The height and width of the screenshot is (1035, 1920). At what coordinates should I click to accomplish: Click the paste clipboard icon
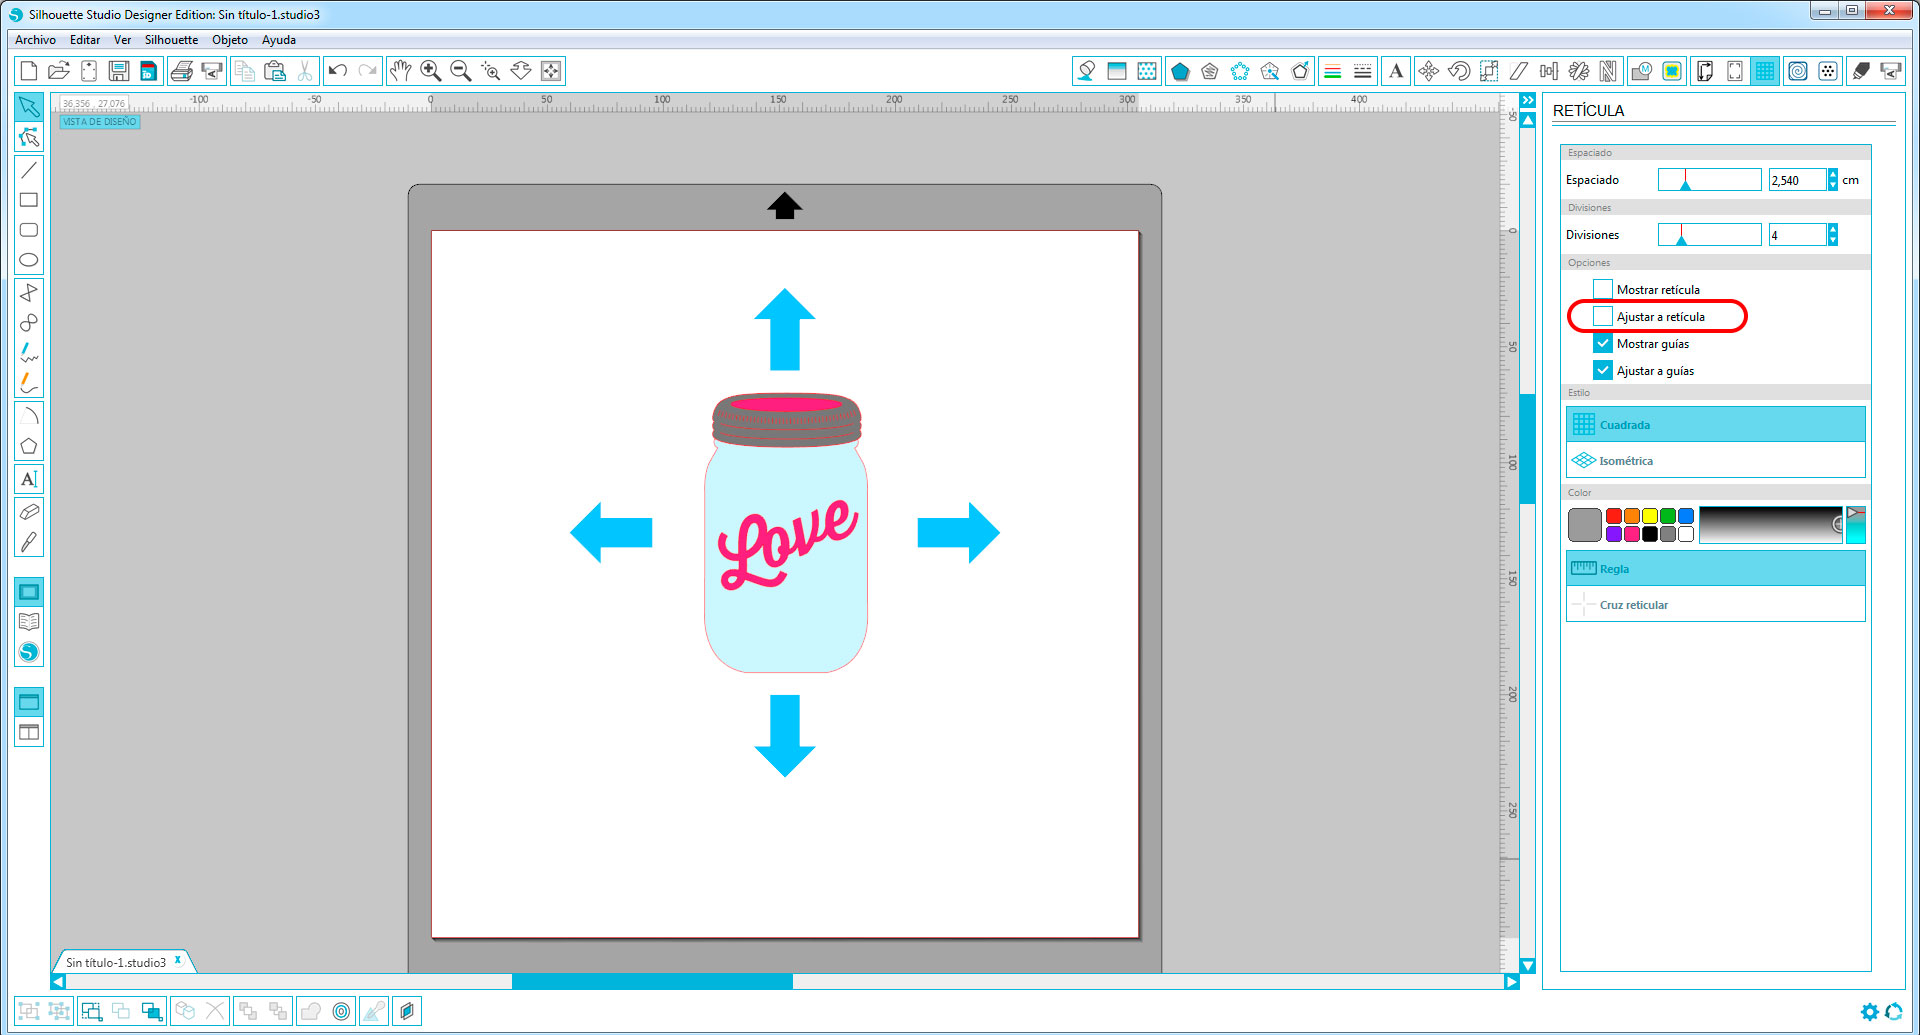(x=275, y=71)
